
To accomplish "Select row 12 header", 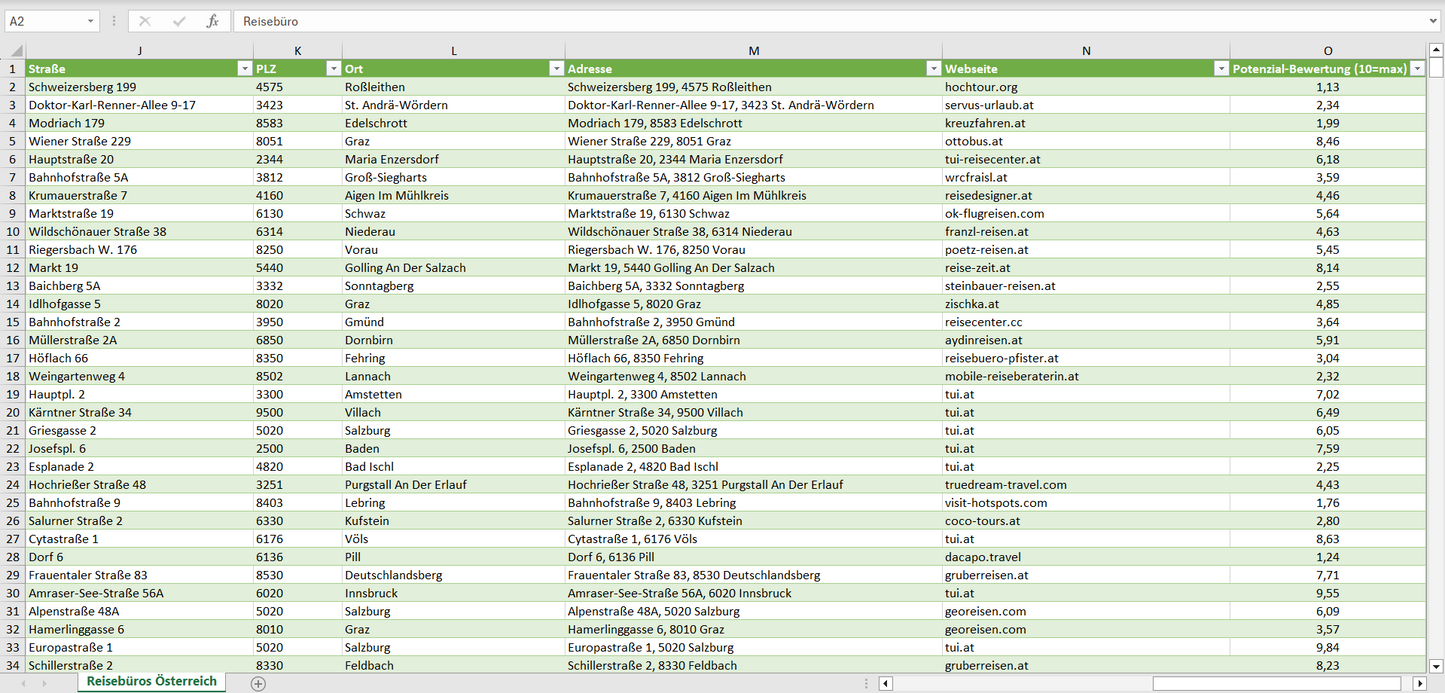I will click(x=13, y=268).
